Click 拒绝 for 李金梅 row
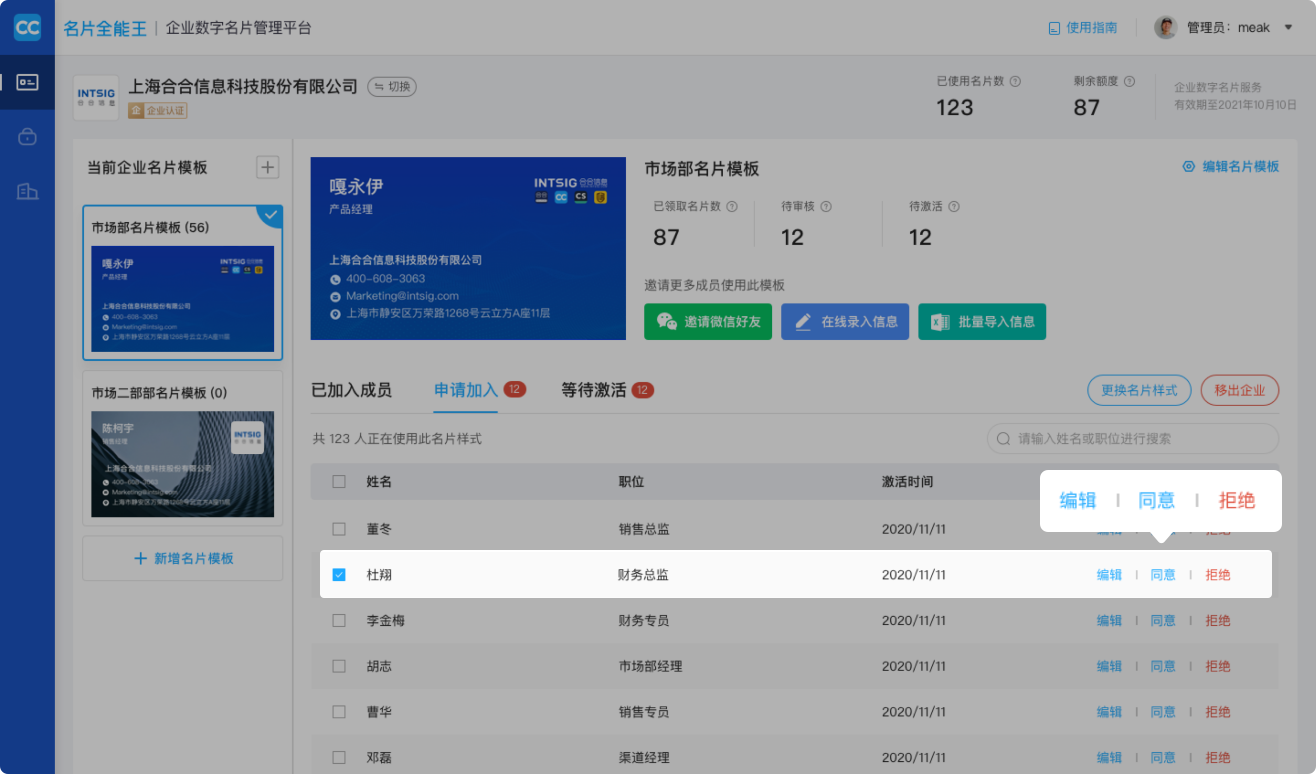Screen dimensions: 1316x774 tap(1218, 621)
